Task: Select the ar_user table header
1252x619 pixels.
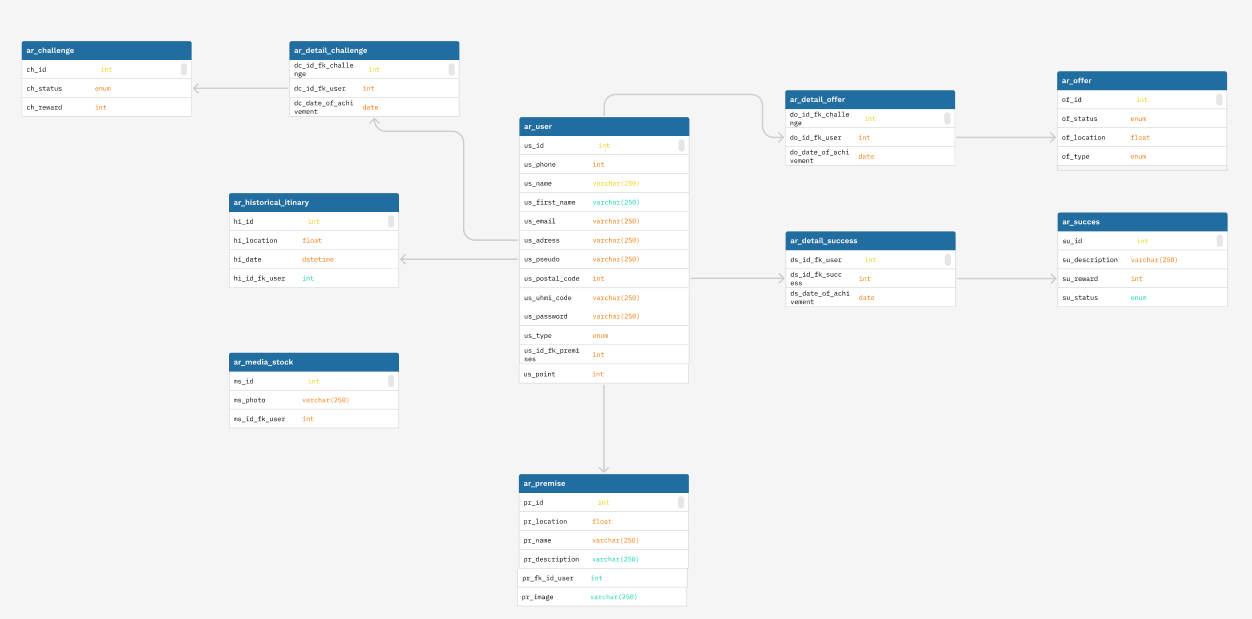Action: pyautogui.click(x=604, y=127)
